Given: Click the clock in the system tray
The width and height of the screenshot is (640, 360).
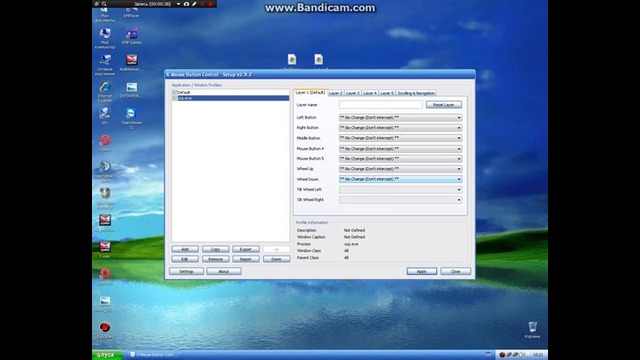Looking at the screenshot, I should (x=538, y=355).
